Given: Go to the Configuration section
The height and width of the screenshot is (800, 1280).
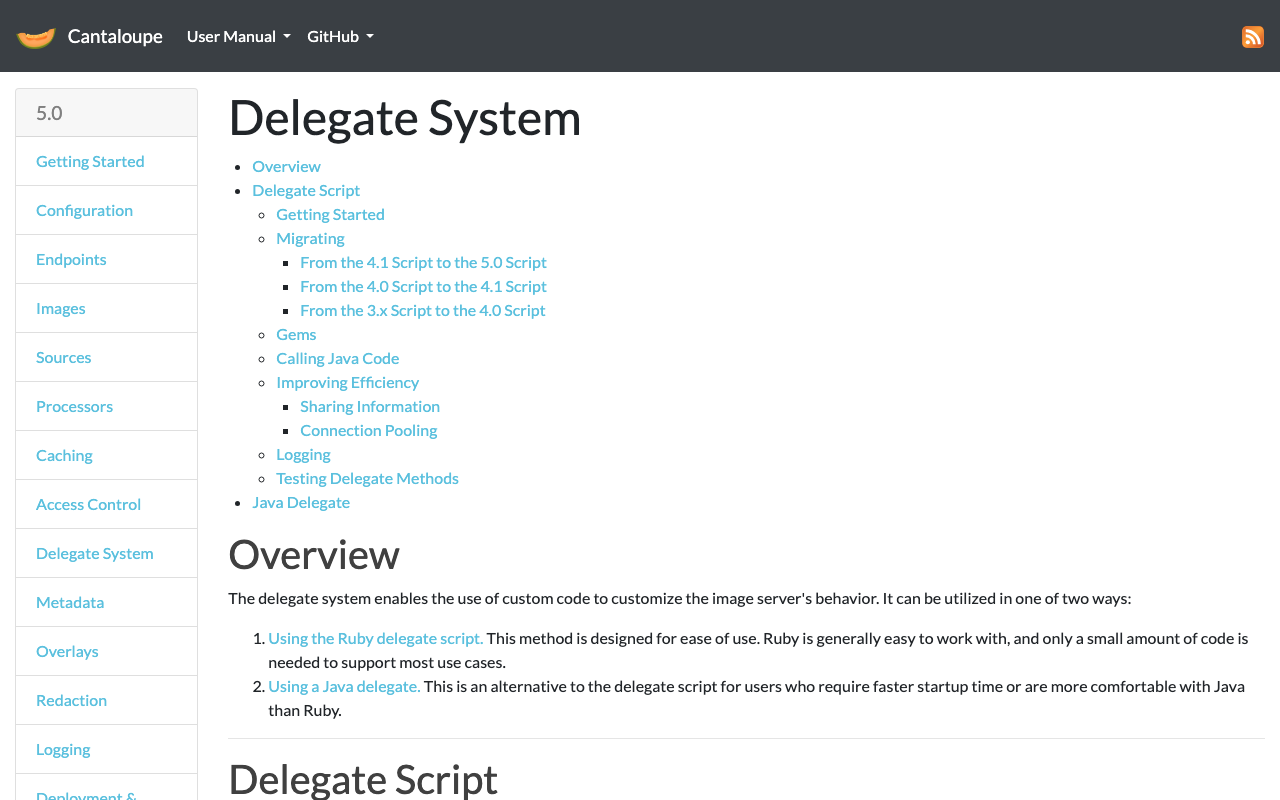Looking at the screenshot, I should click(x=84, y=210).
